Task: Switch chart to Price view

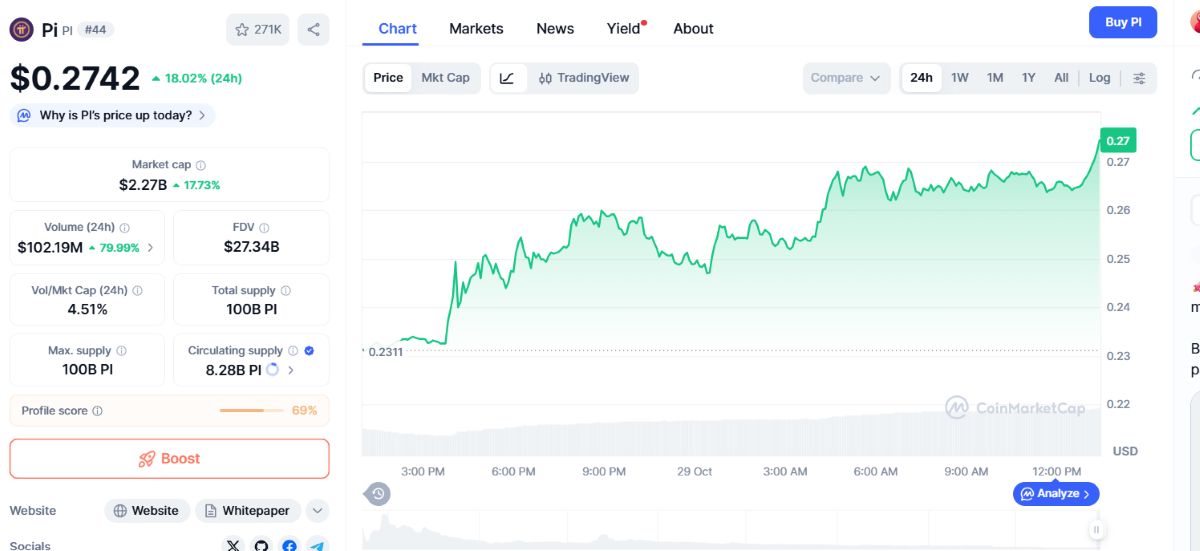Action: pyautogui.click(x=388, y=78)
